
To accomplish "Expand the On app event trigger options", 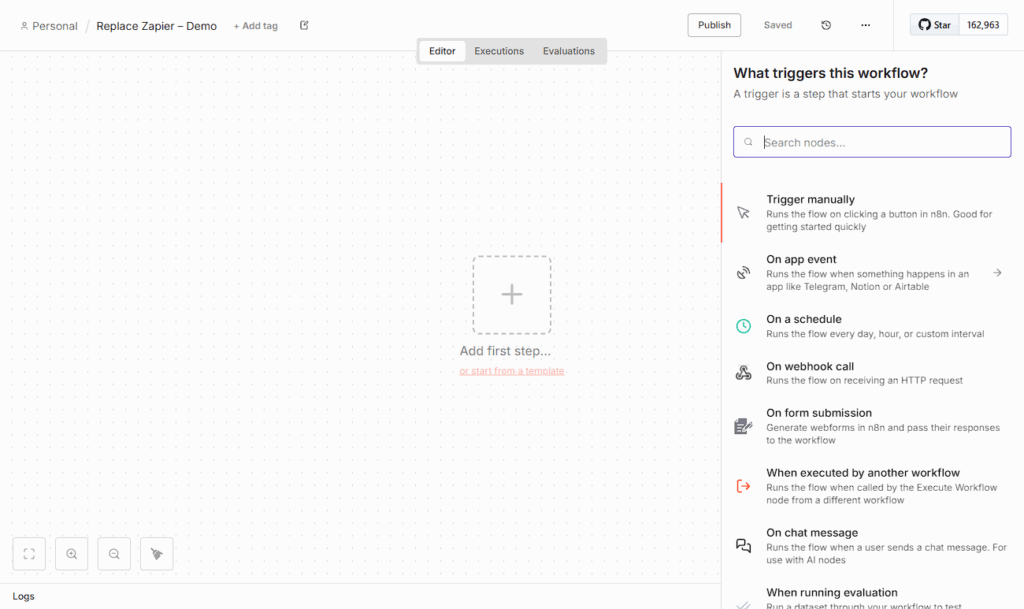I will point(997,271).
